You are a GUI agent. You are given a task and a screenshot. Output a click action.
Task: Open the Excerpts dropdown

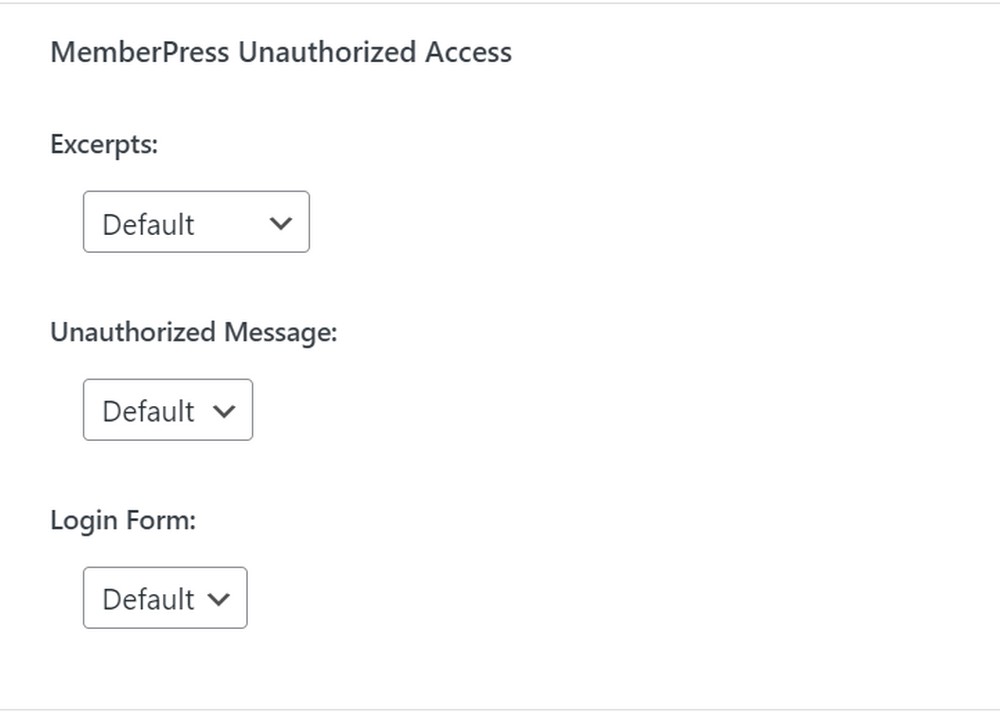[196, 222]
